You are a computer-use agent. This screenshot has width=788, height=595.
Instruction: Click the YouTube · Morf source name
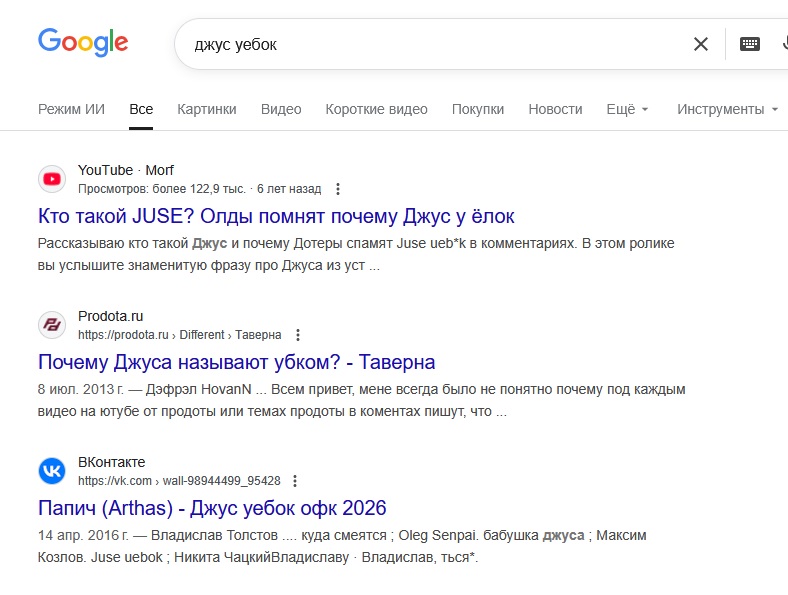tap(126, 170)
